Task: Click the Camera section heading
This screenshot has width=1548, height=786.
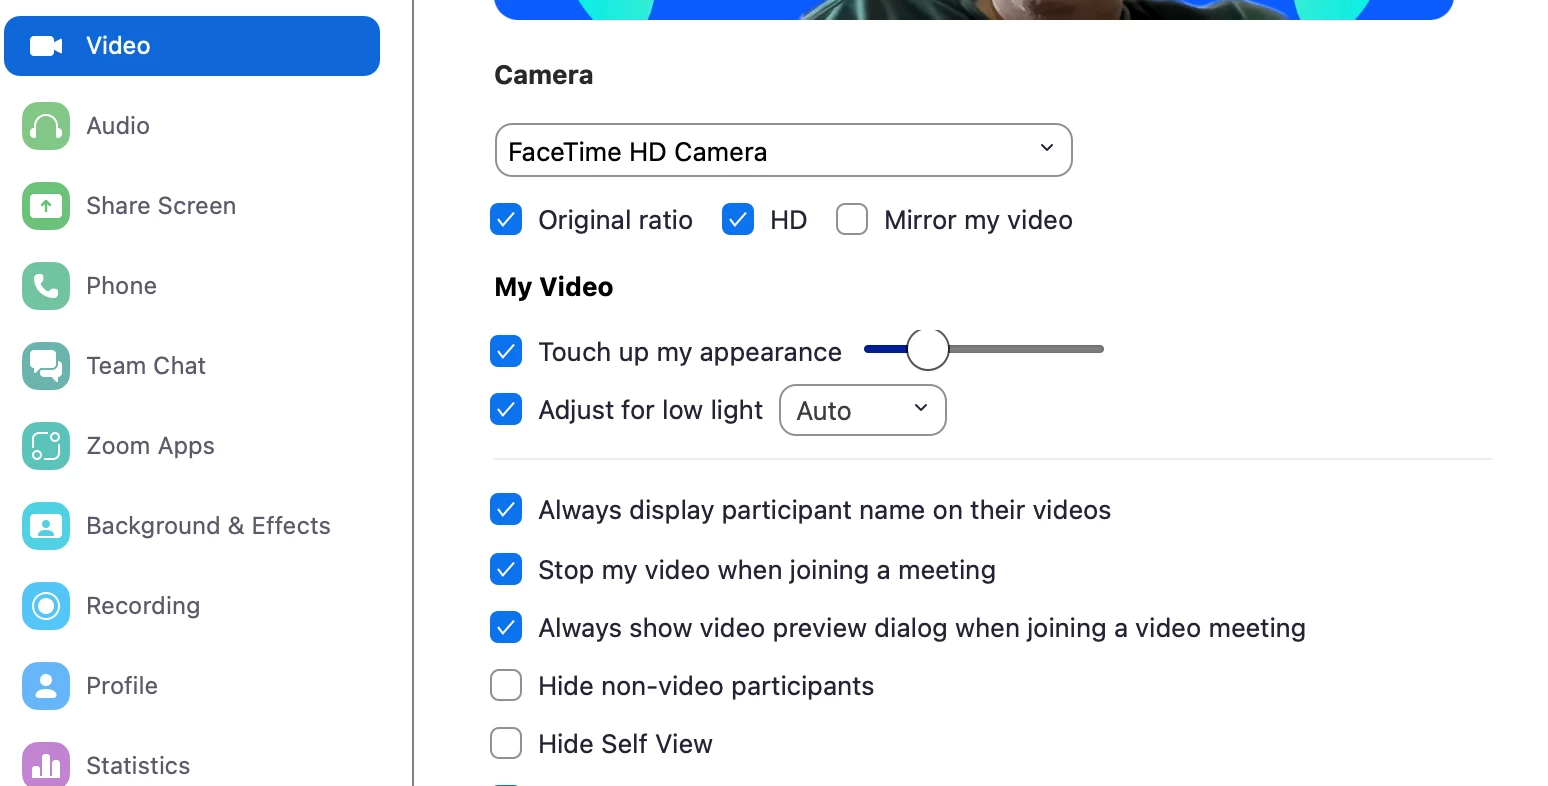Action: (x=544, y=75)
